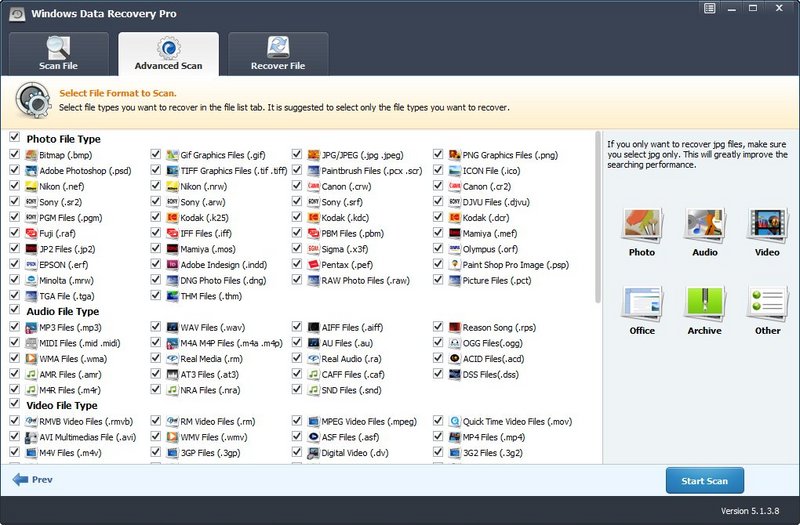Screen dimensions: 800x525
Task: Click the Mamiya (.mef) label
Action: (x=490, y=234)
